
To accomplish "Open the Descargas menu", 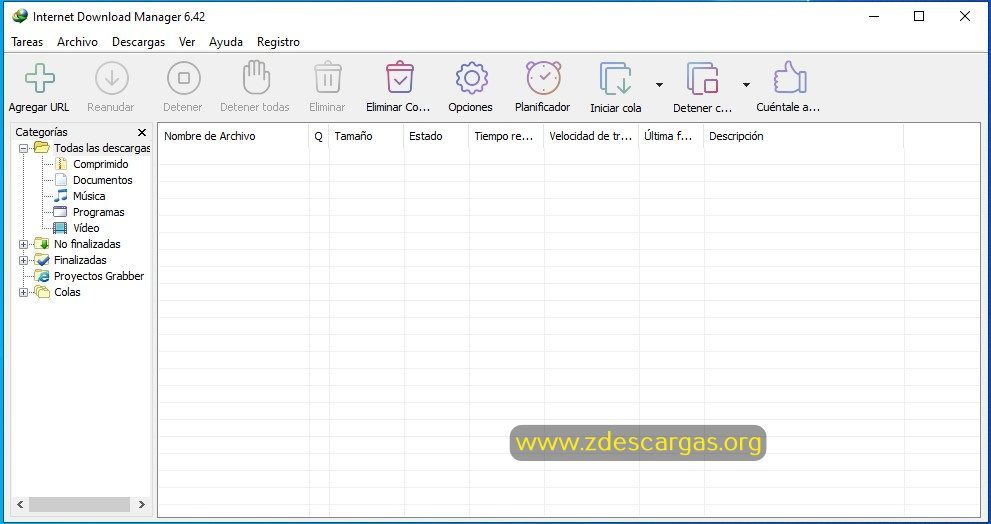I will click(138, 42).
